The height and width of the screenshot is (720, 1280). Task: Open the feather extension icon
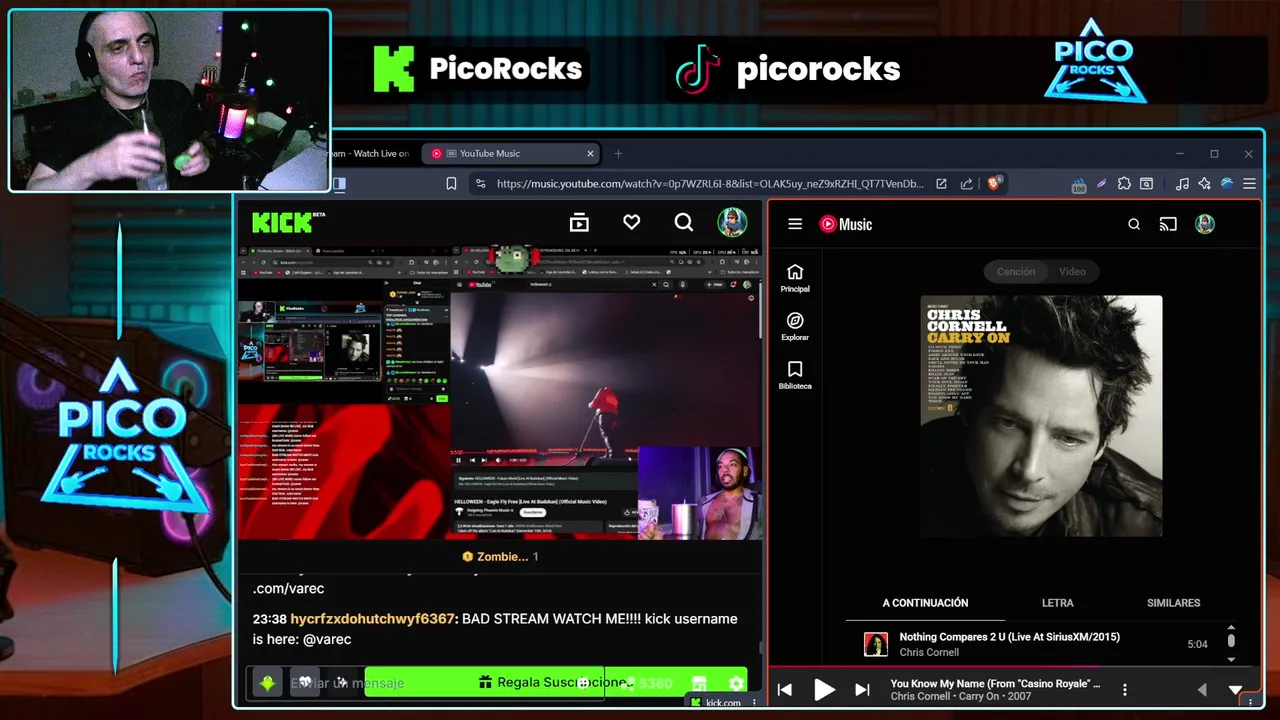click(1101, 183)
